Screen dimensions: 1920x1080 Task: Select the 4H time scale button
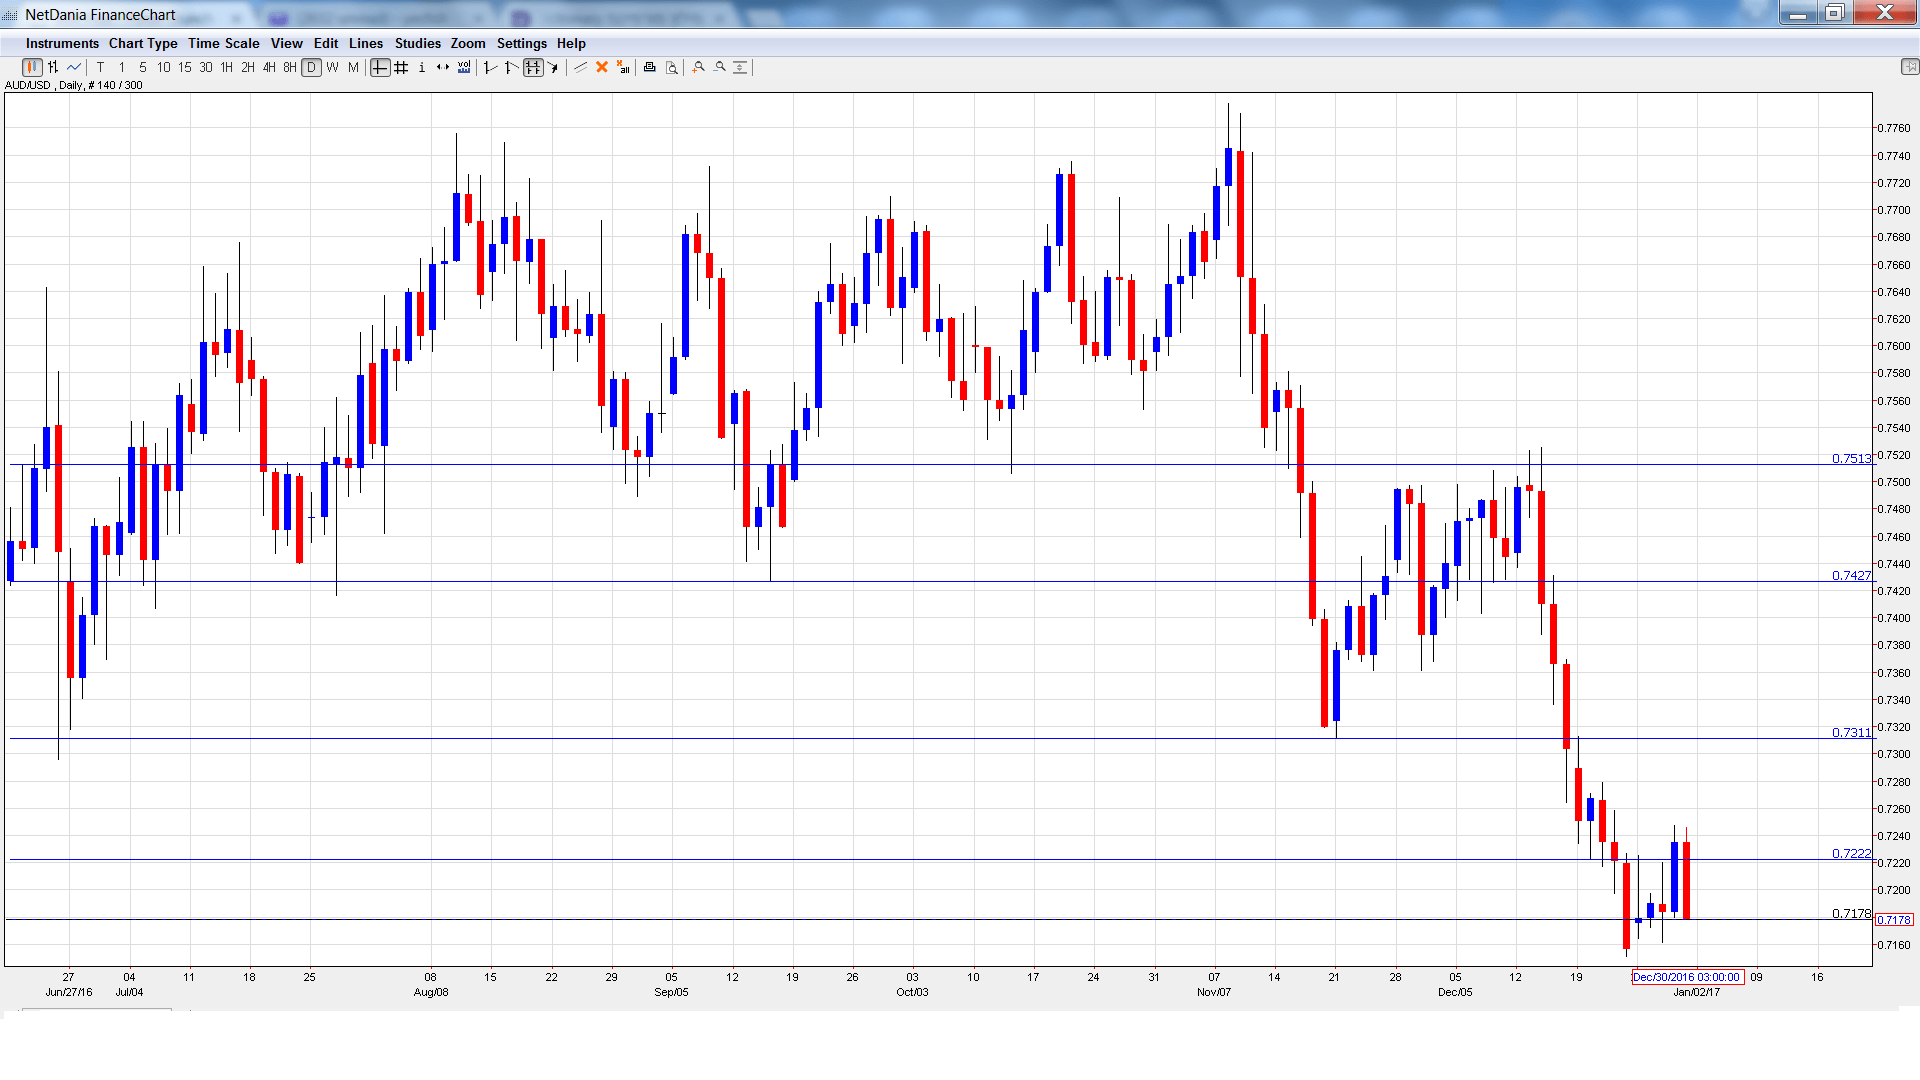(269, 67)
